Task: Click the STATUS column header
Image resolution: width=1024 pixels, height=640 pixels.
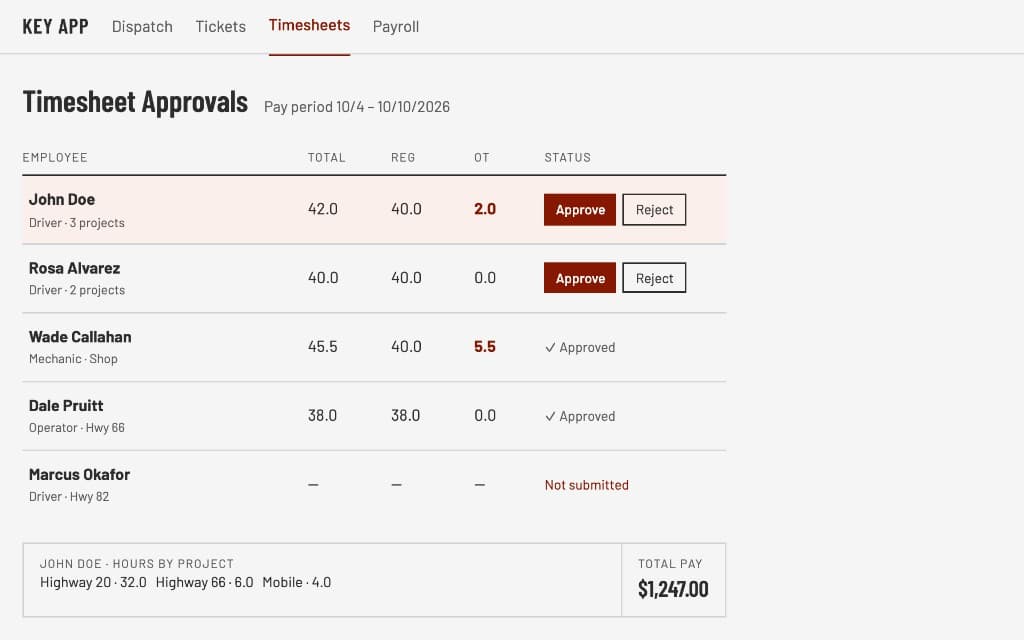Action: point(568,157)
